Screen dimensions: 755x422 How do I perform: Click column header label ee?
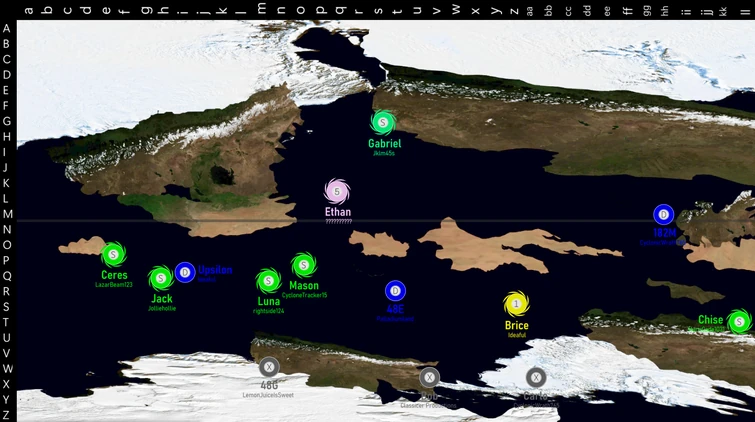click(607, 11)
